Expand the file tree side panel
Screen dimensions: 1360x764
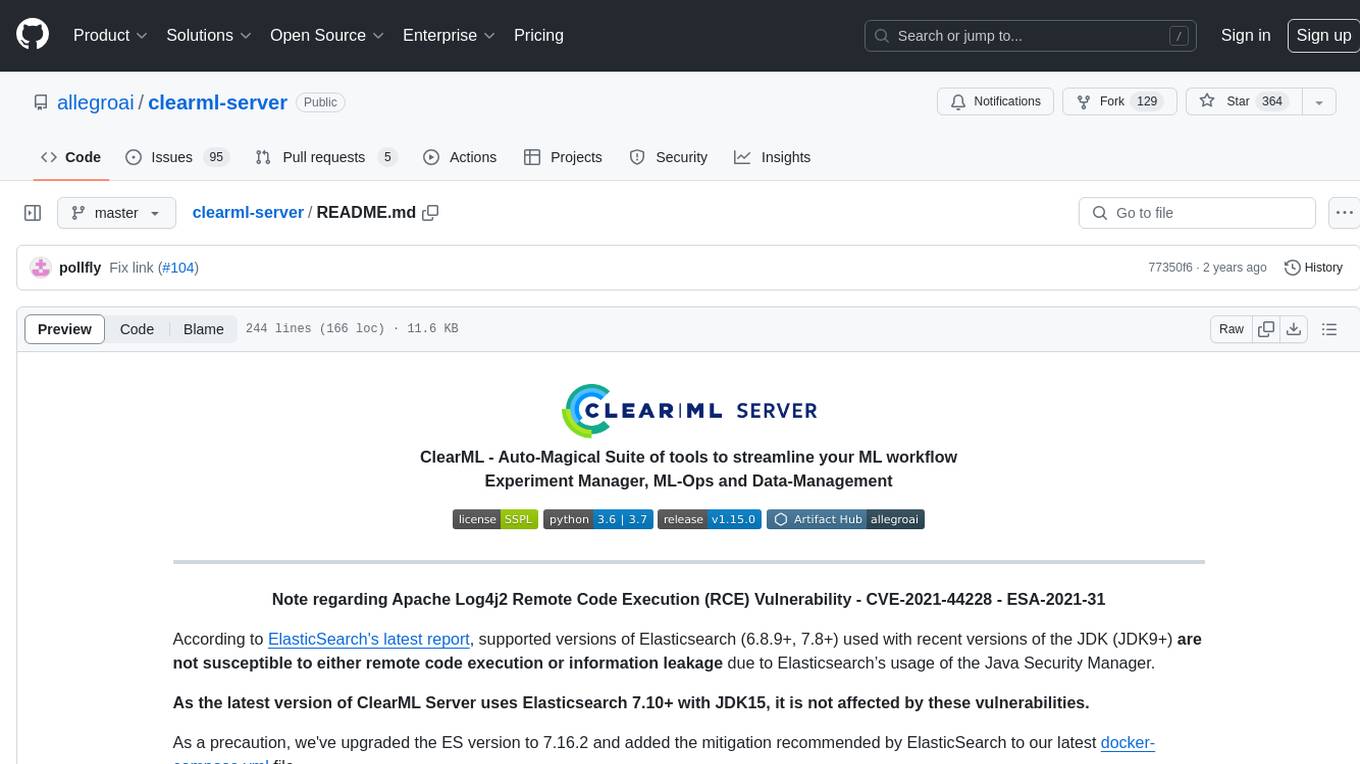point(33,213)
